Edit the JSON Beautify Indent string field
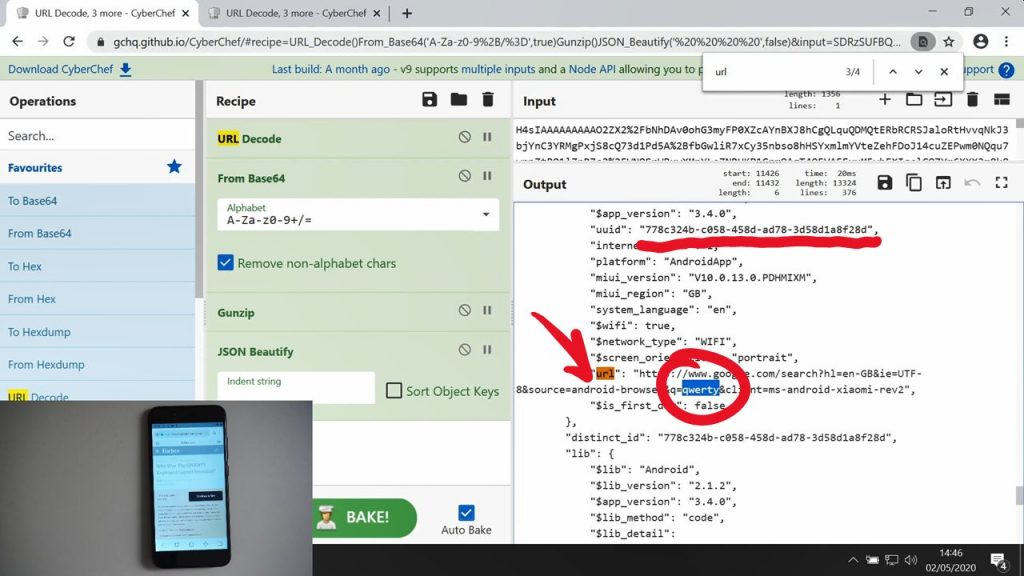 point(296,388)
